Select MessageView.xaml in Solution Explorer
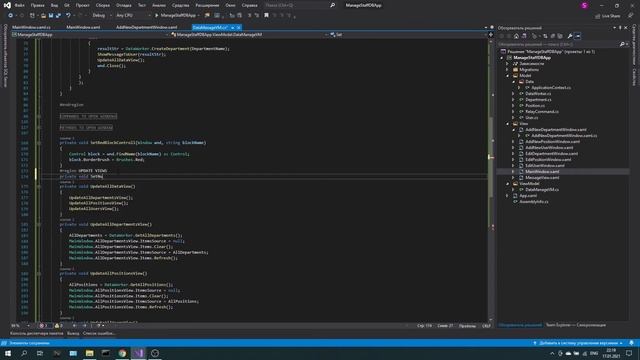 coord(542,178)
